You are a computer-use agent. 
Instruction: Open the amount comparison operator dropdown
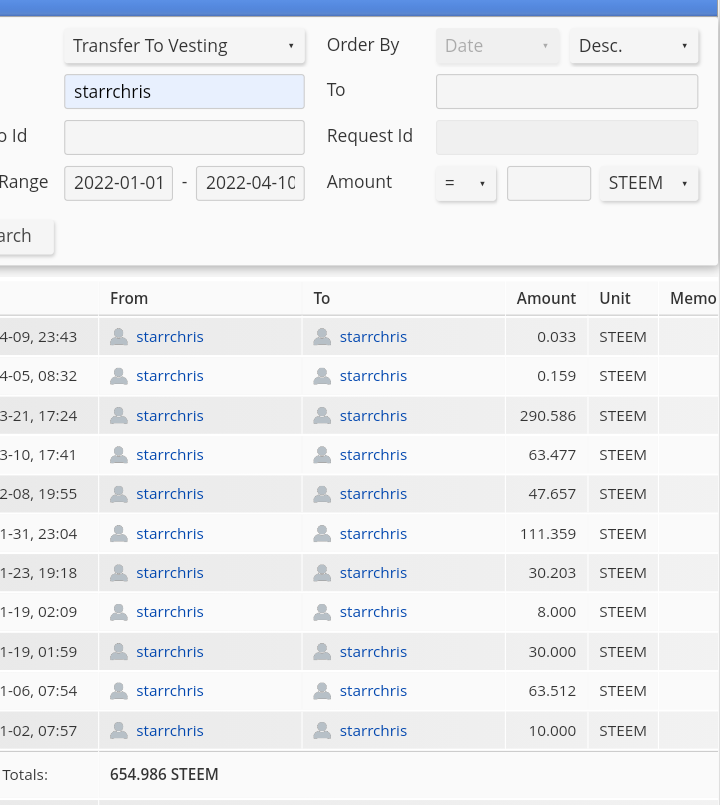466,183
